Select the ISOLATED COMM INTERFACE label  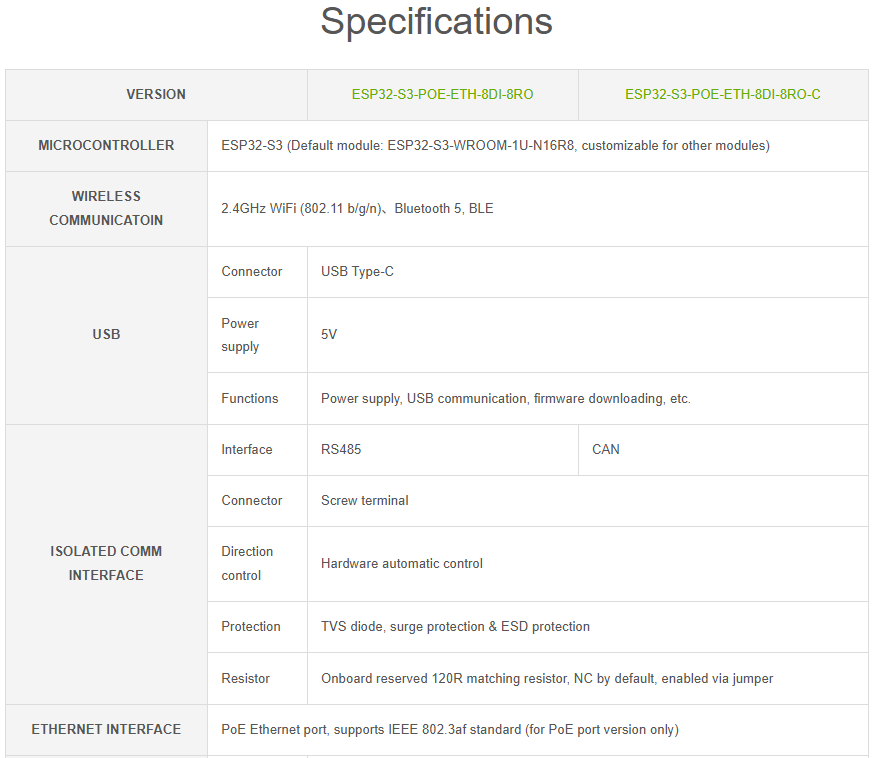pos(106,563)
